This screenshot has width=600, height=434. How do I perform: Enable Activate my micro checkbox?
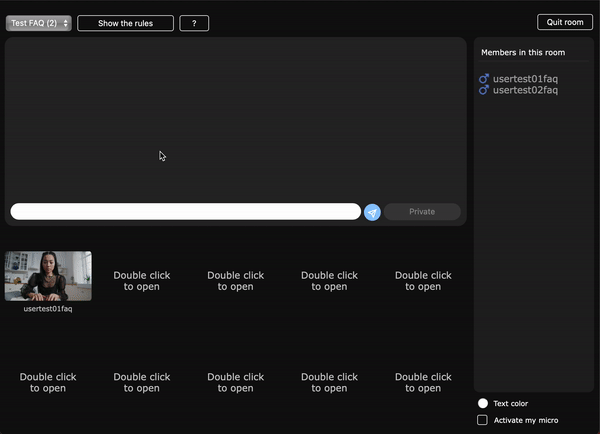point(483,420)
